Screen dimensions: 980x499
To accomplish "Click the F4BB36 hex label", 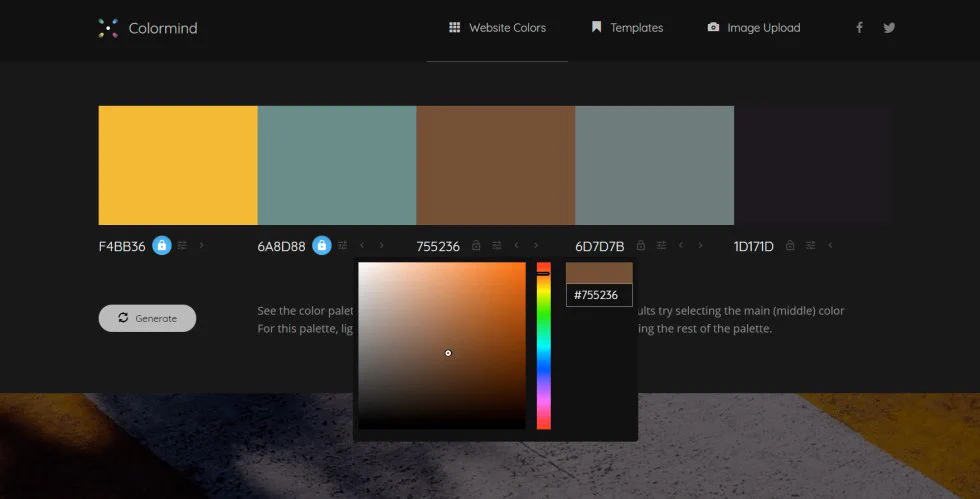I will (122, 246).
